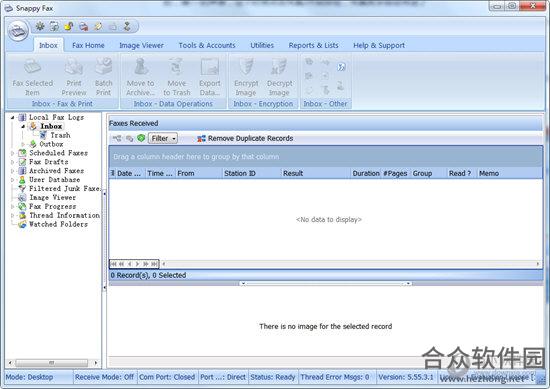Click the Outbox icon in the tree
The image size is (550, 389).
tap(33, 144)
